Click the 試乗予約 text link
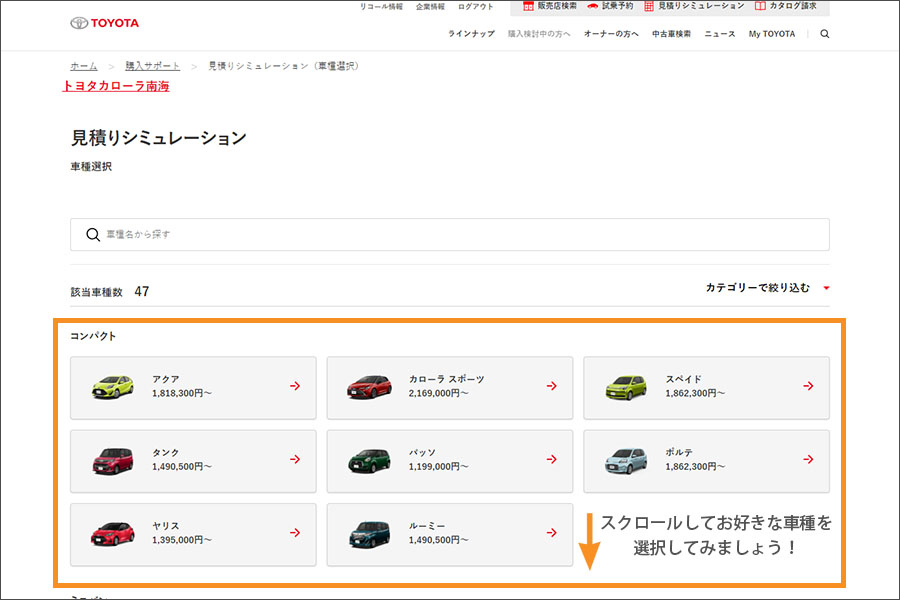 coord(618,6)
